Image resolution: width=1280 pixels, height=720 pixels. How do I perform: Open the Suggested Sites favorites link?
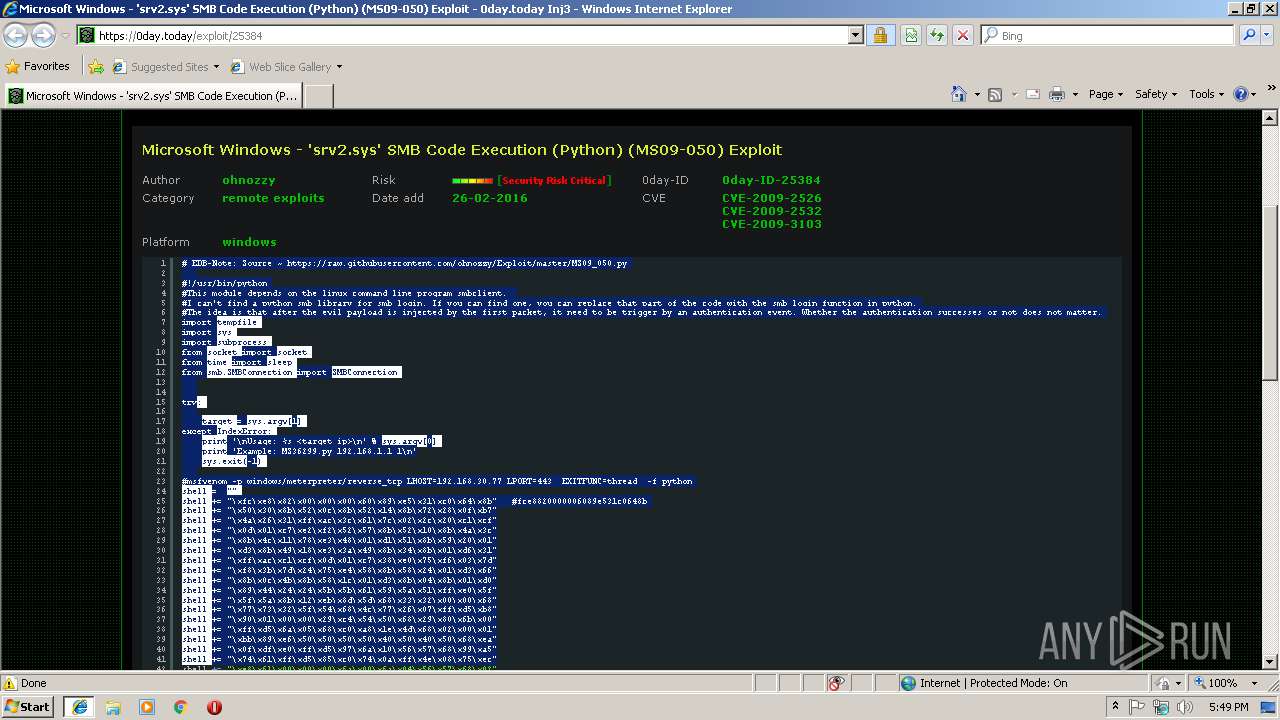click(x=166, y=67)
